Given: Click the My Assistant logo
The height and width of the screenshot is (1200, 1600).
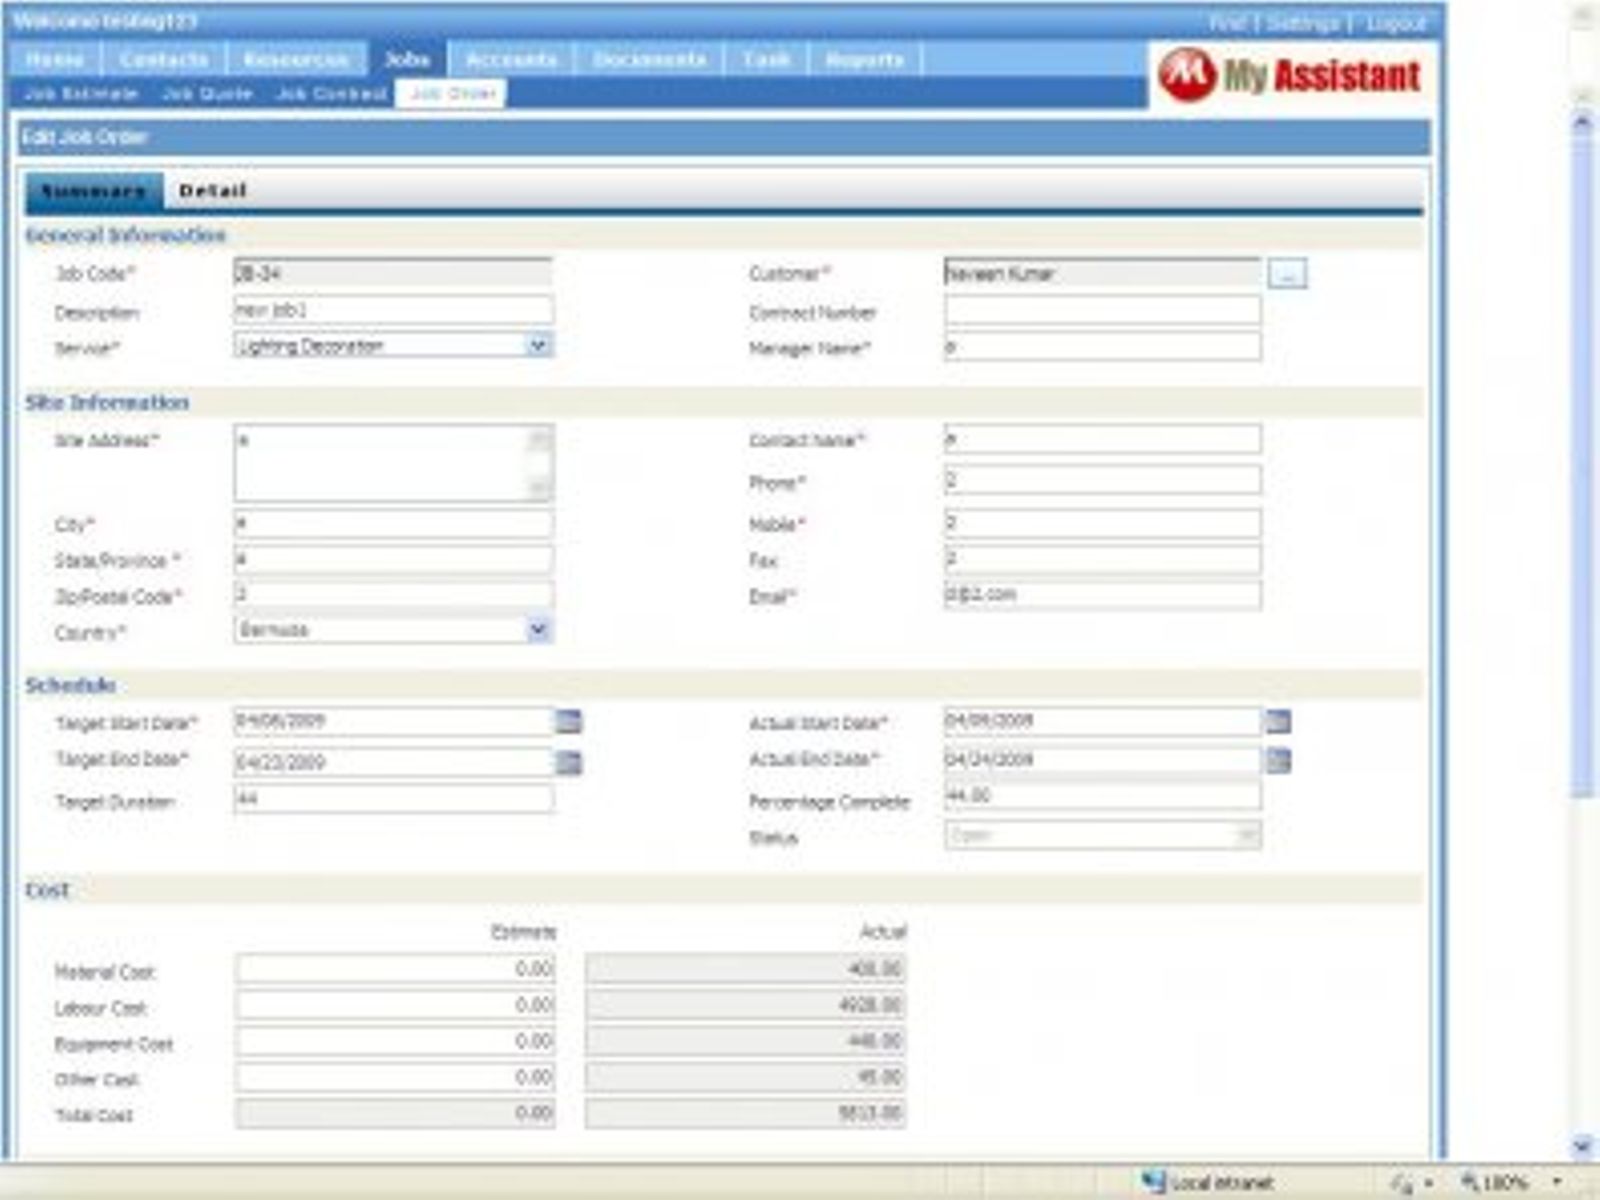Looking at the screenshot, I should point(1290,75).
